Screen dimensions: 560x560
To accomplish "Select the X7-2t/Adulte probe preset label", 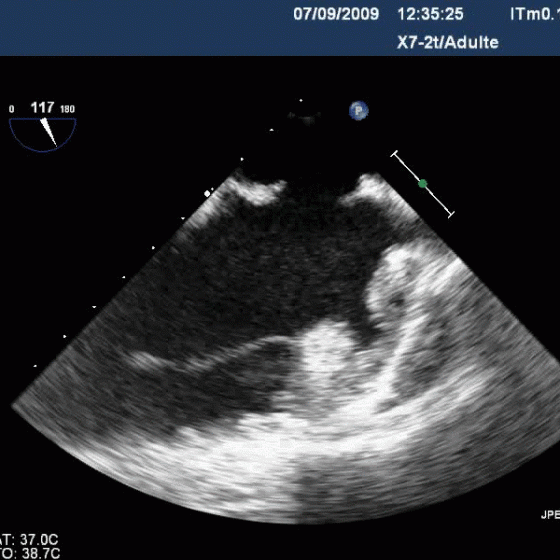I will [448, 43].
